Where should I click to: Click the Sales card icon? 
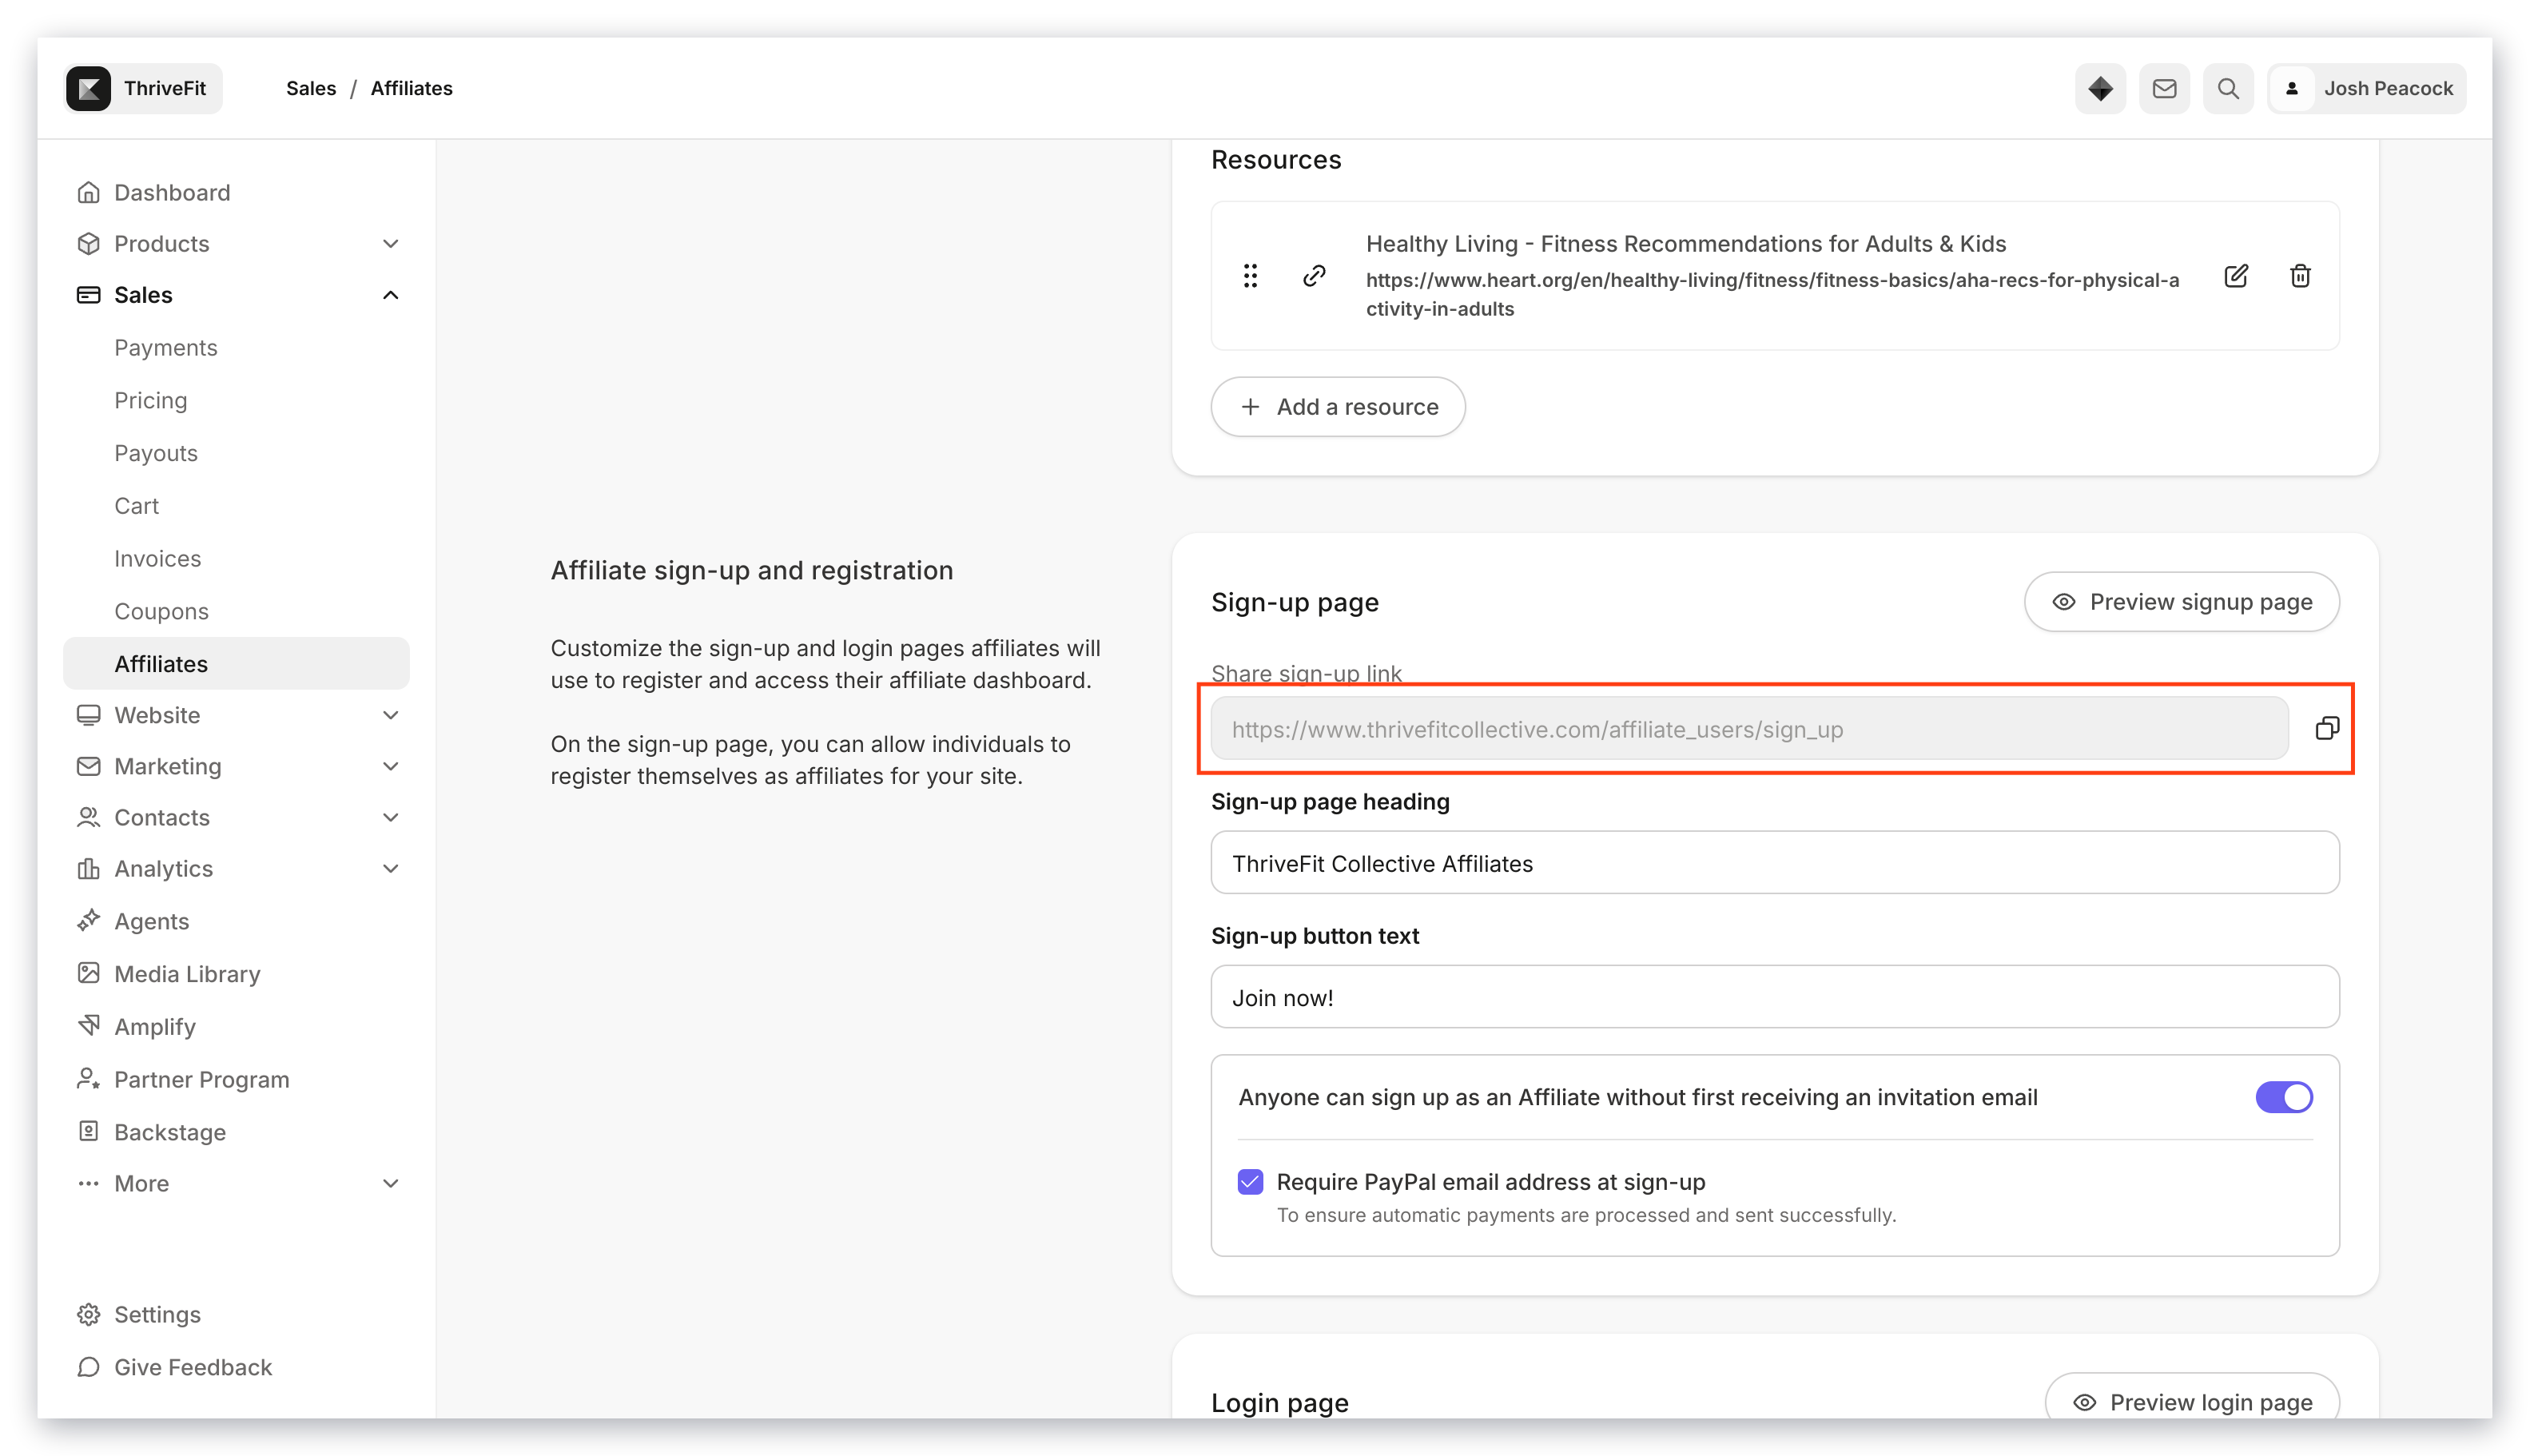click(x=89, y=295)
